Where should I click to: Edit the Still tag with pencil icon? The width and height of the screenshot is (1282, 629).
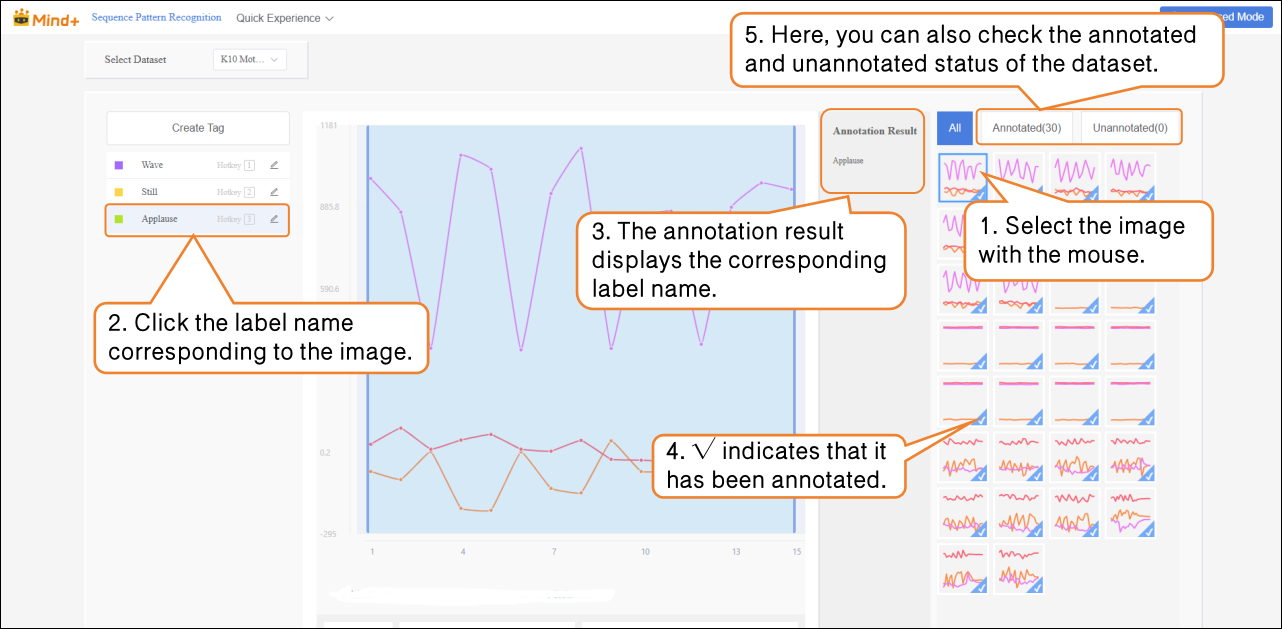coord(274,192)
